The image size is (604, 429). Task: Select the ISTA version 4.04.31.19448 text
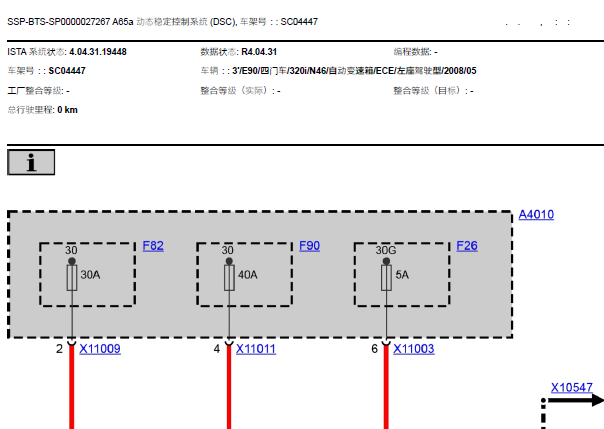tap(98, 52)
